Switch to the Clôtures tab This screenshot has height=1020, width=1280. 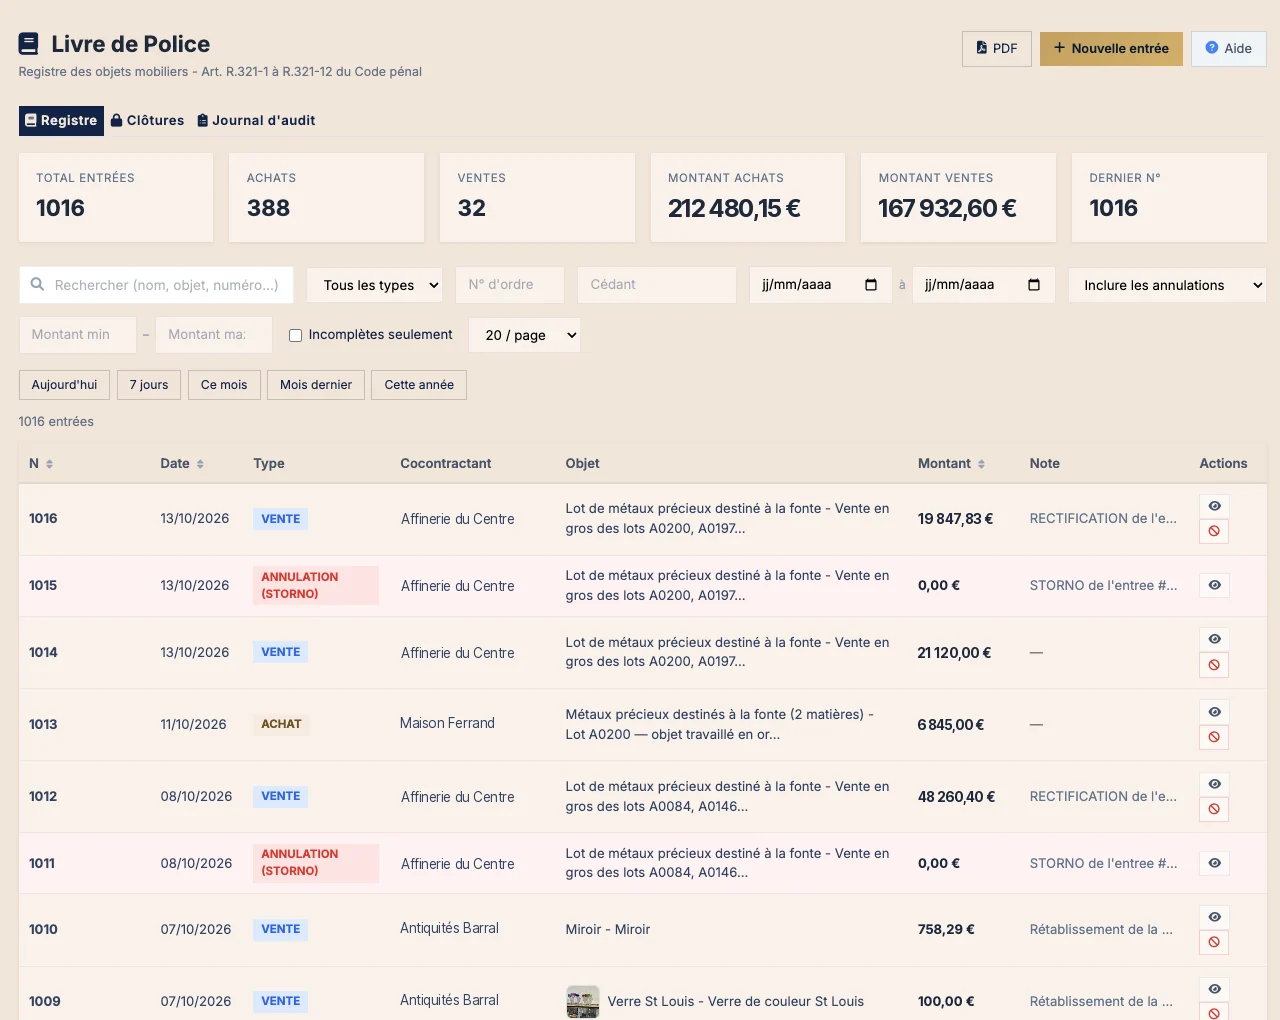coord(147,120)
